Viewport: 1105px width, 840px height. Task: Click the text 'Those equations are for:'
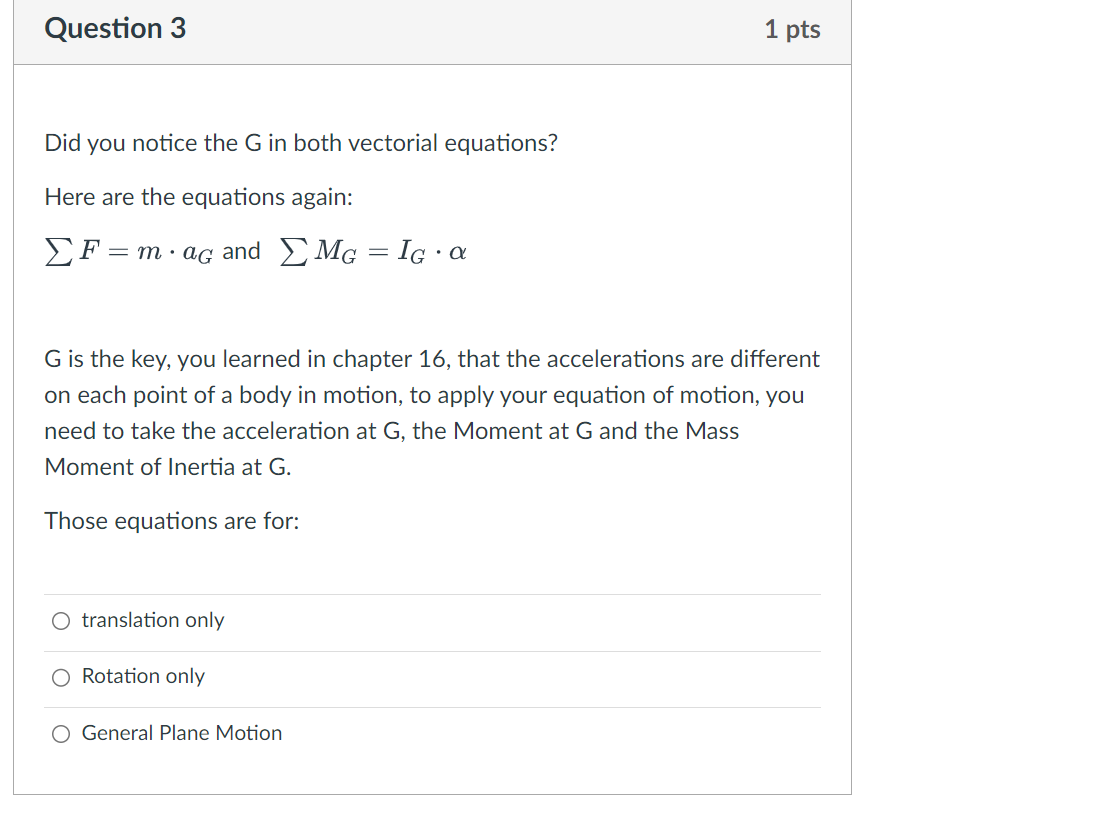click(x=170, y=521)
